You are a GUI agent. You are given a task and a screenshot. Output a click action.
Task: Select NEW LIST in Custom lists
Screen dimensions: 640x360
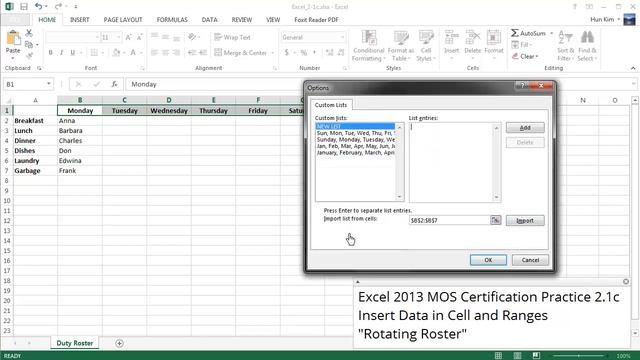click(x=355, y=127)
